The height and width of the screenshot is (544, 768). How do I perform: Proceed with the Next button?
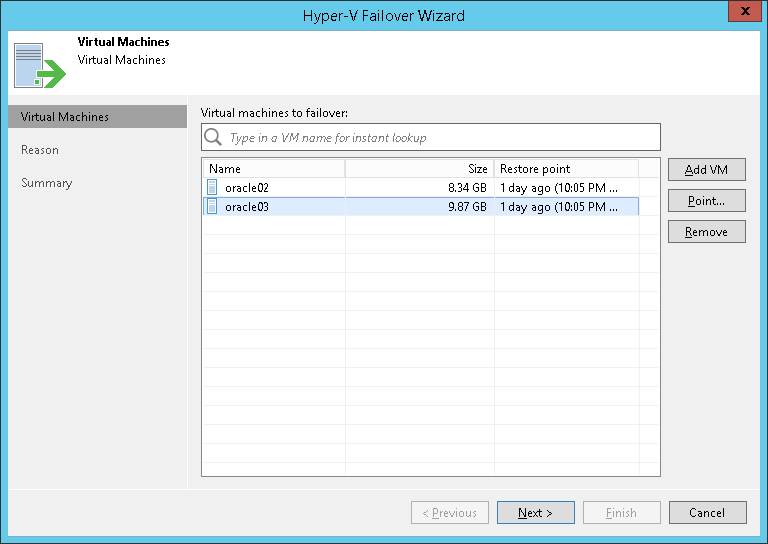coord(535,513)
